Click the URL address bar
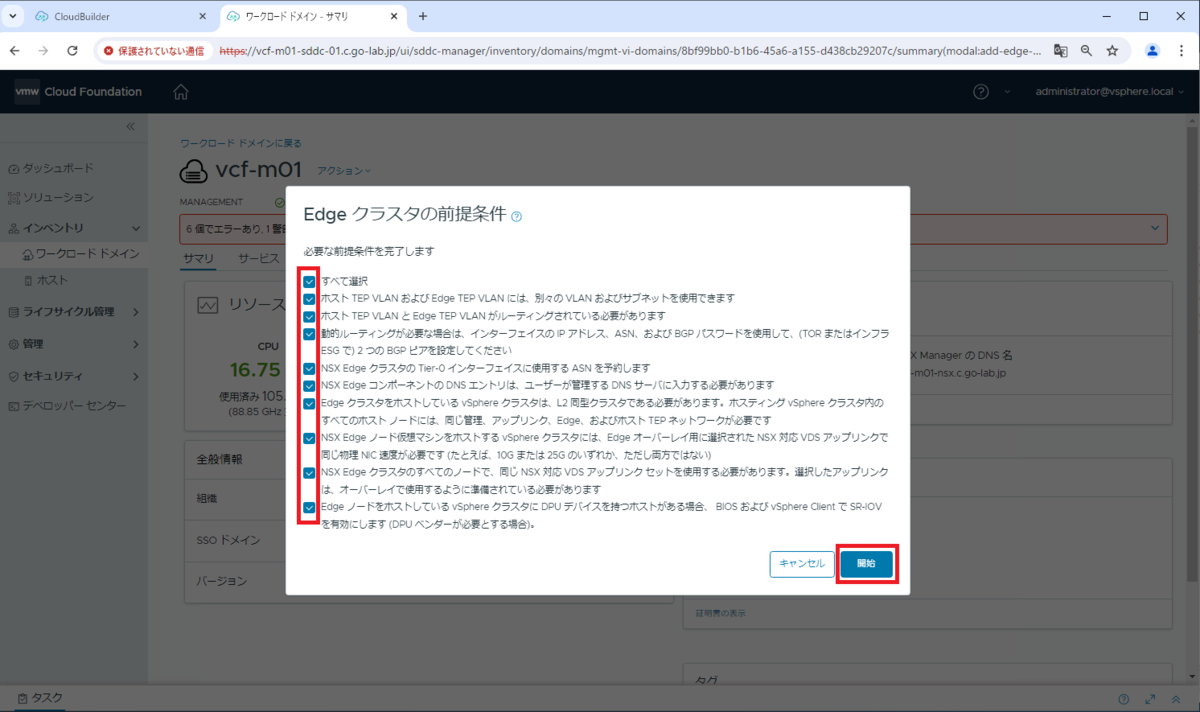 click(x=630, y=50)
